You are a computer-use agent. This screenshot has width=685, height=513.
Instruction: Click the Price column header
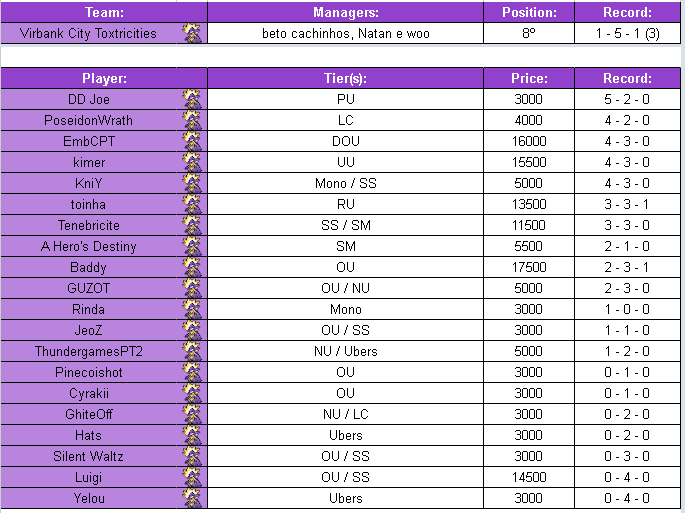(528, 78)
